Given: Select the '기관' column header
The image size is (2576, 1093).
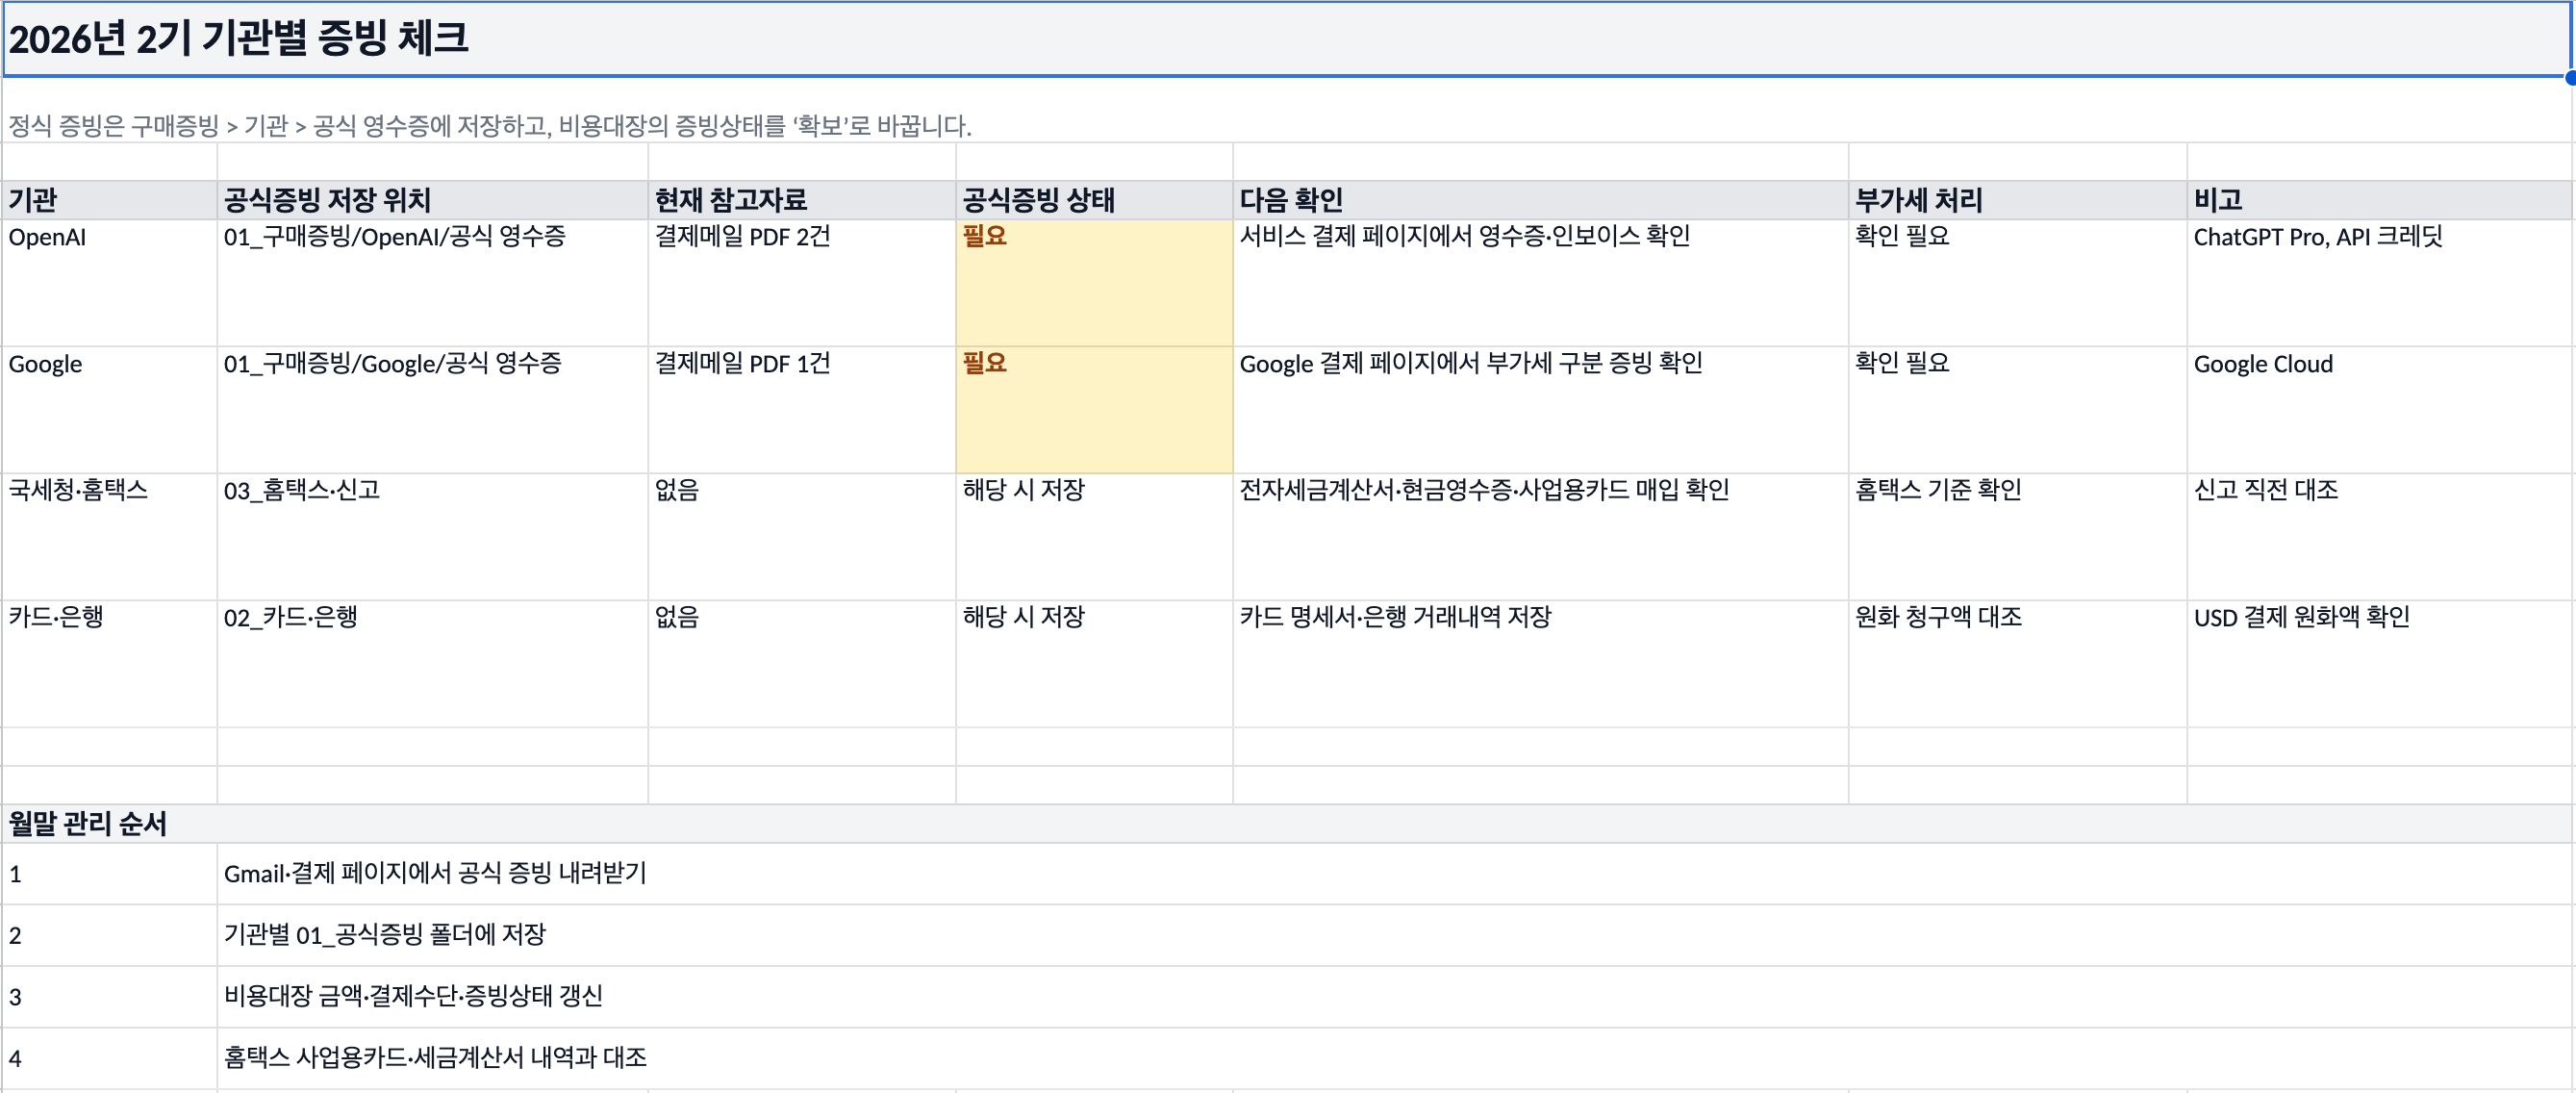Looking at the screenshot, I should coord(109,200).
